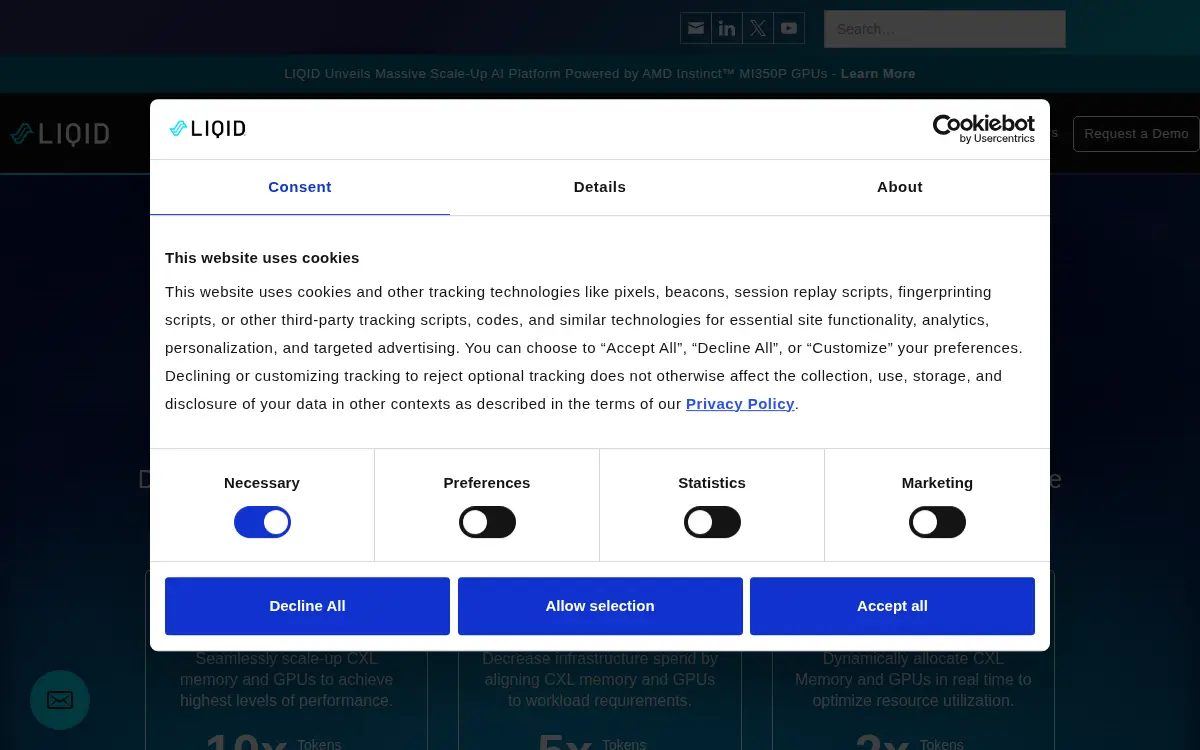Open the floating mail contact button

(60, 700)
